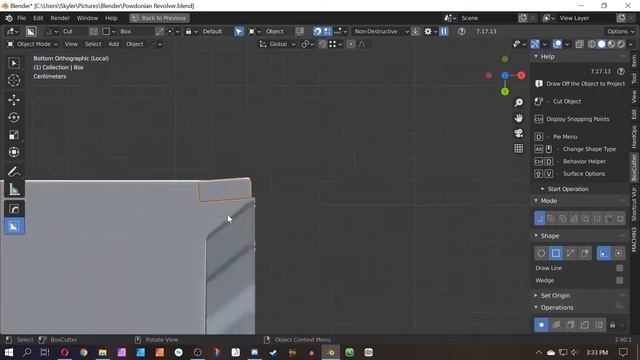Select the Custom shape icon
The width and height of the screenshot is (640, 360).
pos(585,253)
